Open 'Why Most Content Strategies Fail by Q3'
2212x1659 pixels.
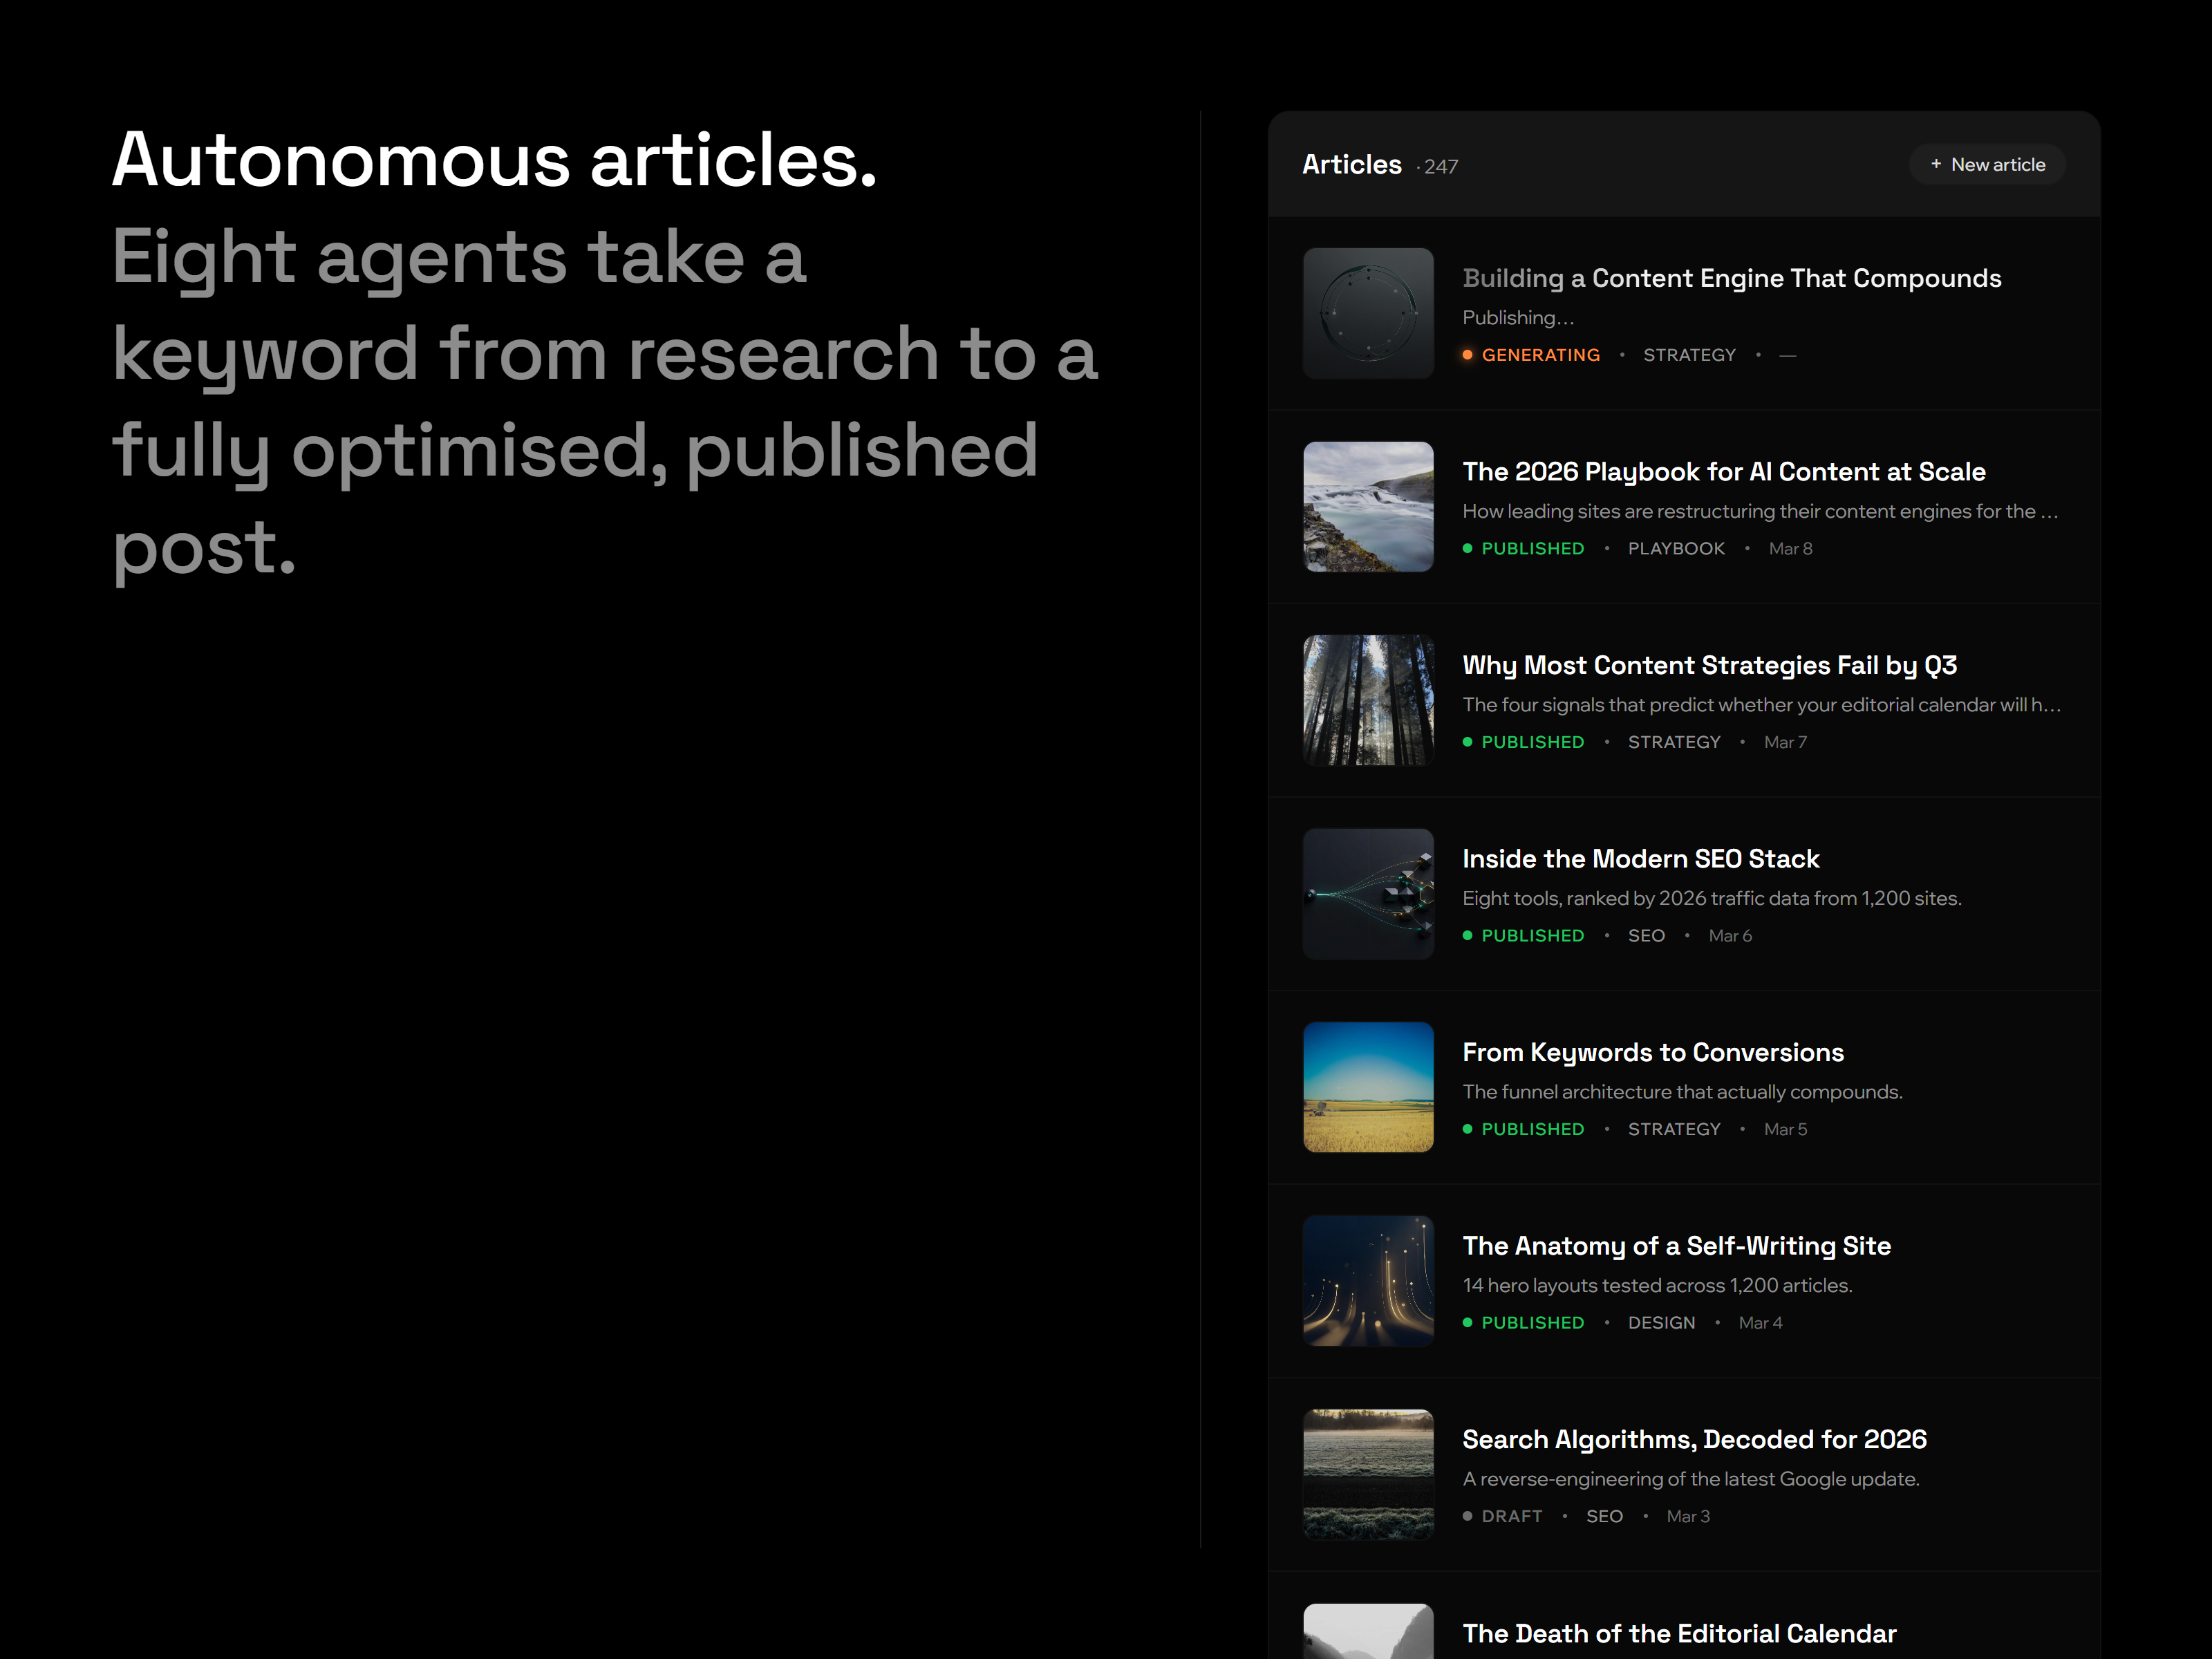pyautogui.click(x=1710, y=665)
